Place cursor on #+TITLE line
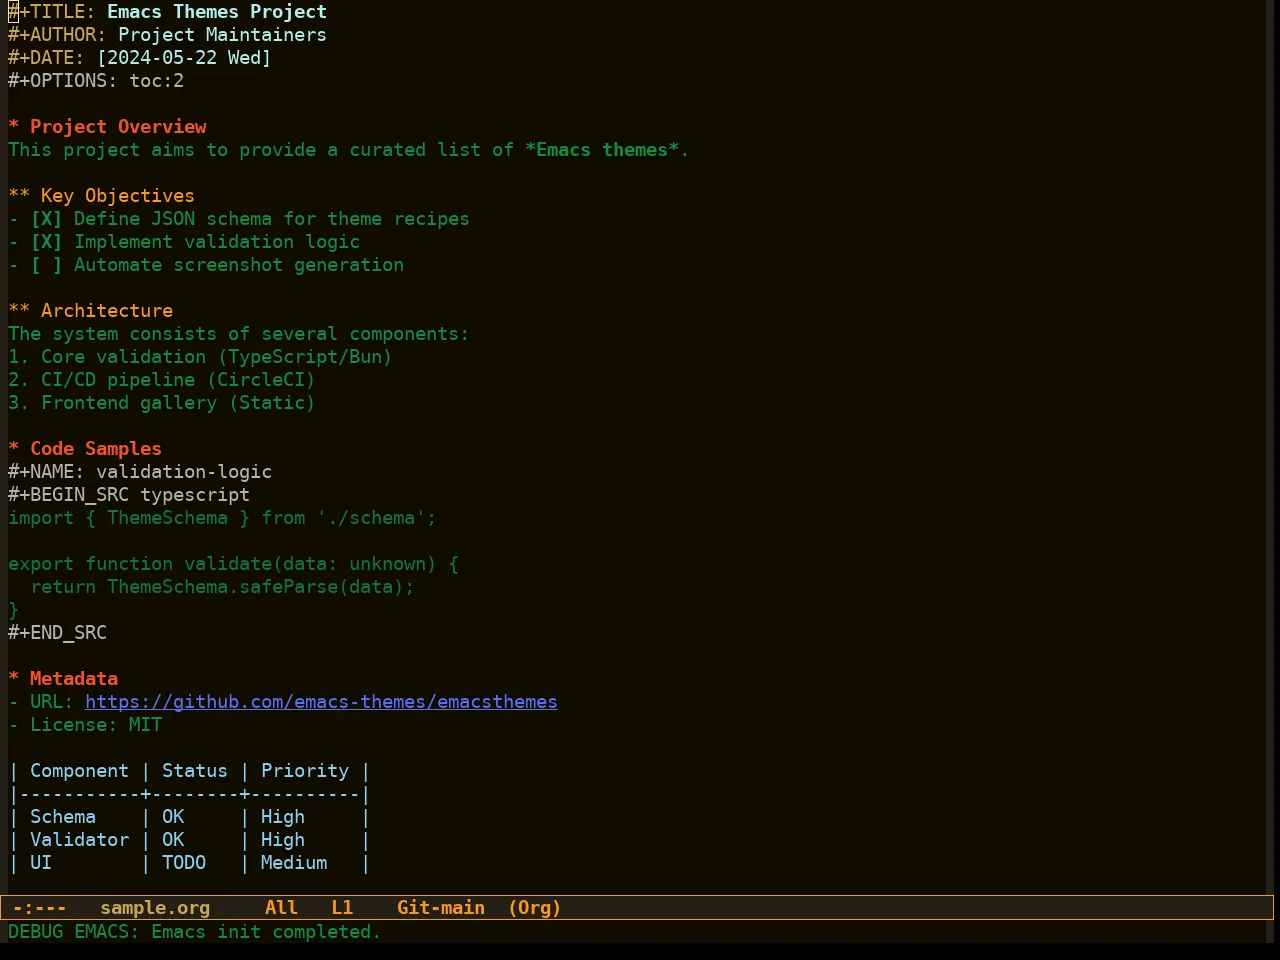This screenshot has width=1280, height=960. point(167,12)
